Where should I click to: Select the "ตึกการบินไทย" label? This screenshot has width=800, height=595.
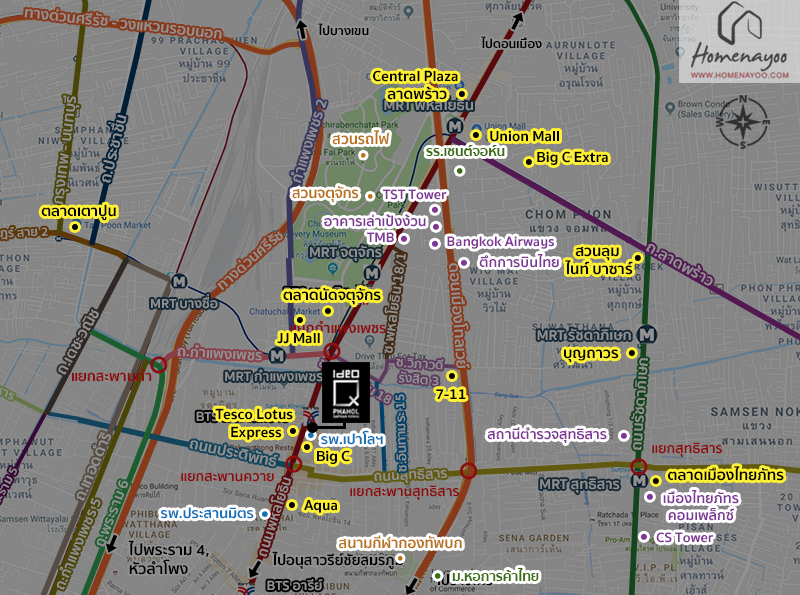[518, 262]
